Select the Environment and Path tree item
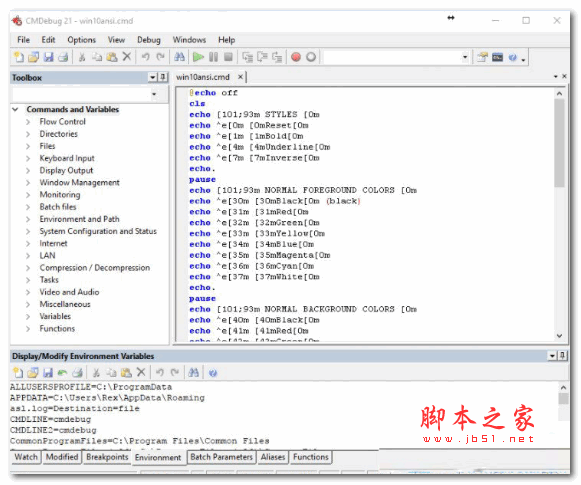This screenshot has width=581, height=485. coord(80,219)
